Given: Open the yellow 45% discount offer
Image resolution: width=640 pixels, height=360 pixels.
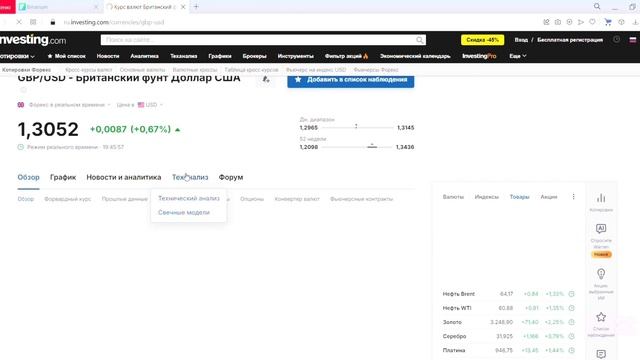Looking at the screenshot, I should pos(482,40).
